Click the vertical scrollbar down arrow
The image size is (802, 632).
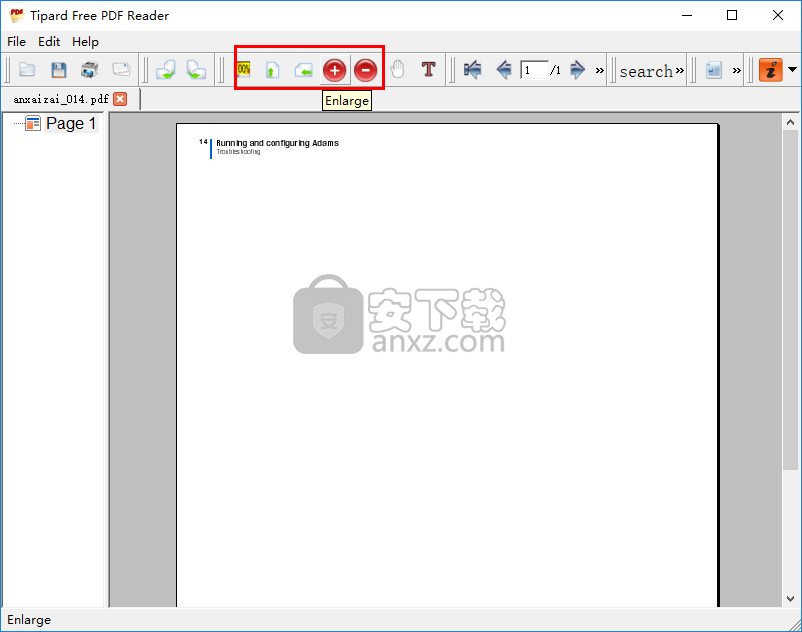click(790, 598)
